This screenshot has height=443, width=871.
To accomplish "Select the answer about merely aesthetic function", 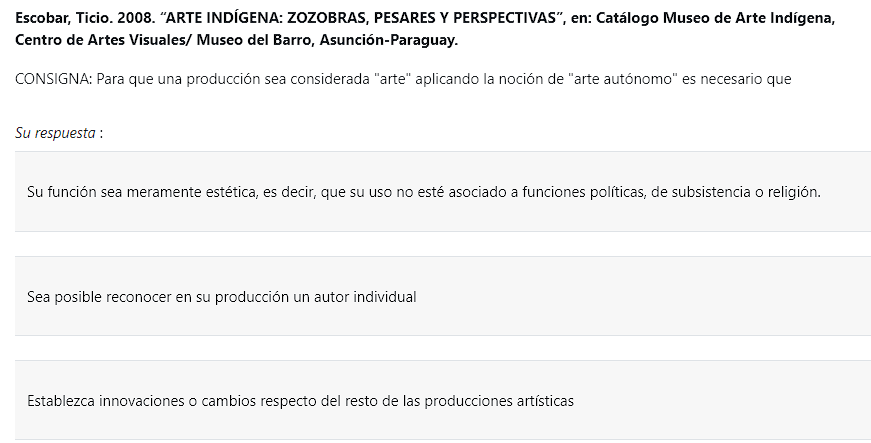I will (x=443, y=192).
